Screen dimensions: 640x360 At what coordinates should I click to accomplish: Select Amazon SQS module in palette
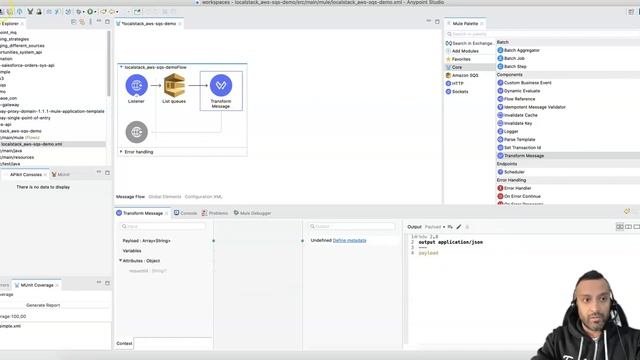[x=462, y=76]
